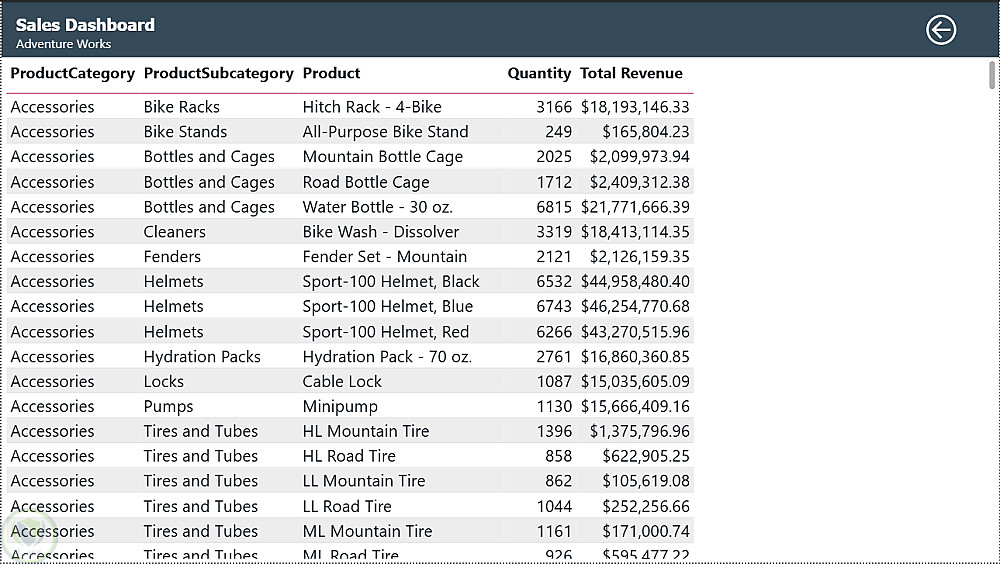Sort by the ProductCategory column header
1000x564 pixels.
point(72,73)
